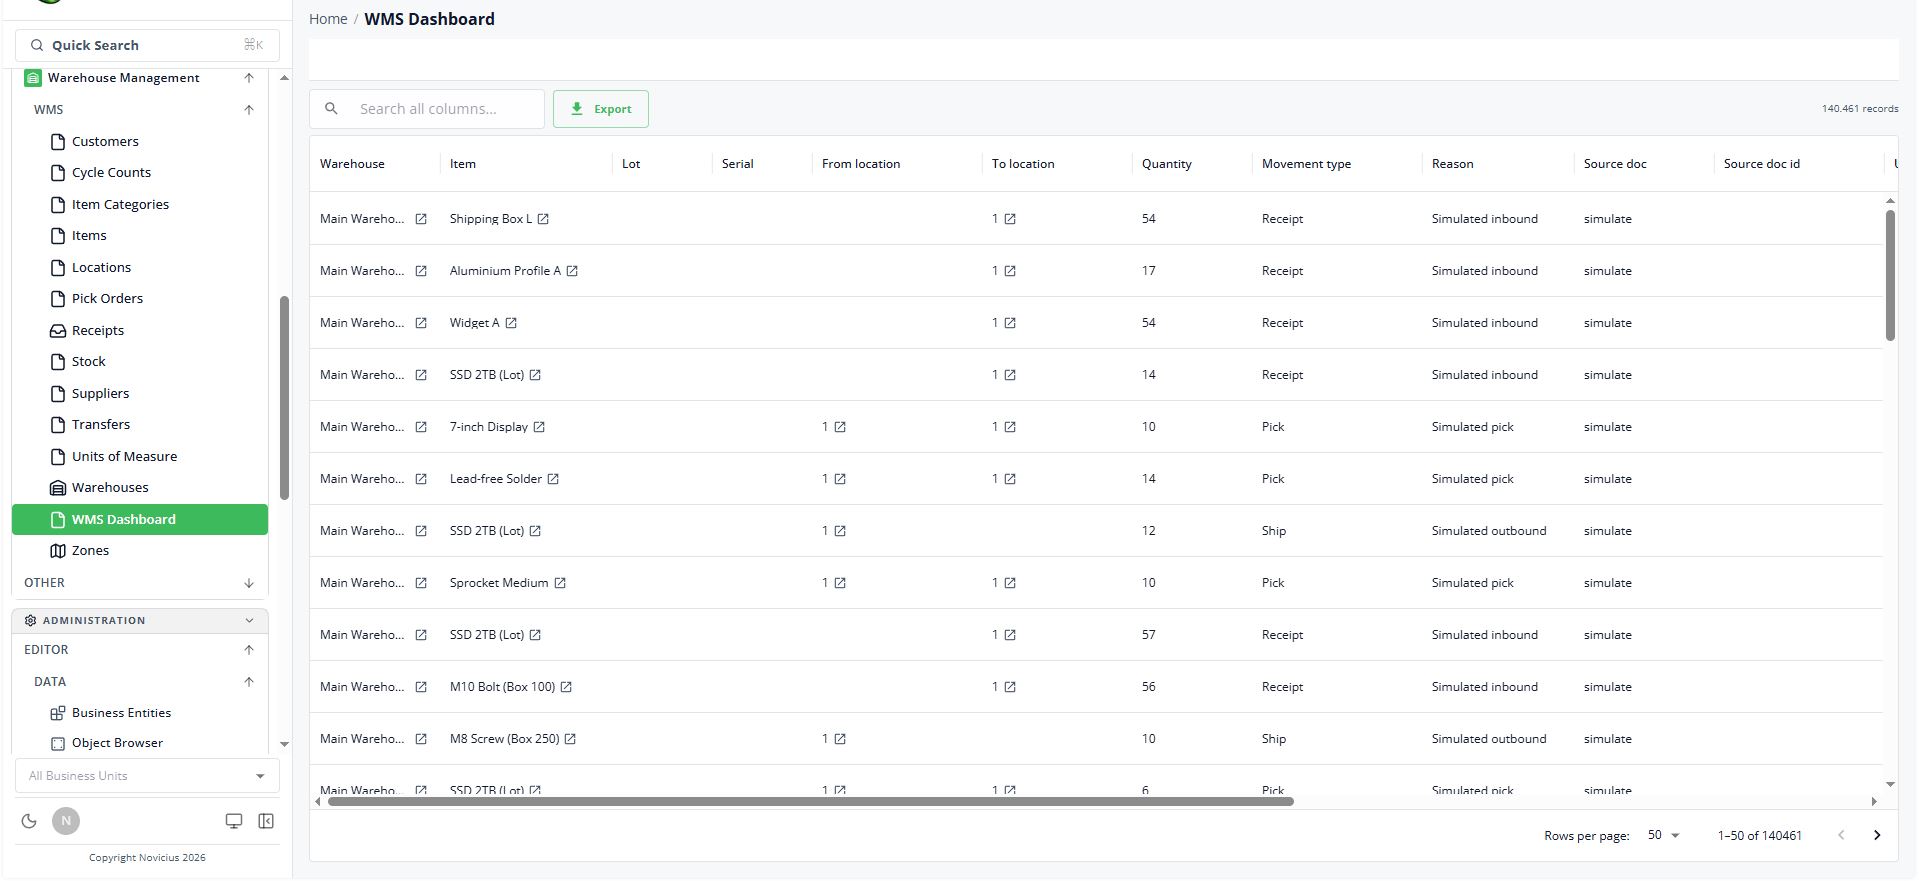Open to-location link in Aluminium Profile A row

click(x=1010, y=271)
